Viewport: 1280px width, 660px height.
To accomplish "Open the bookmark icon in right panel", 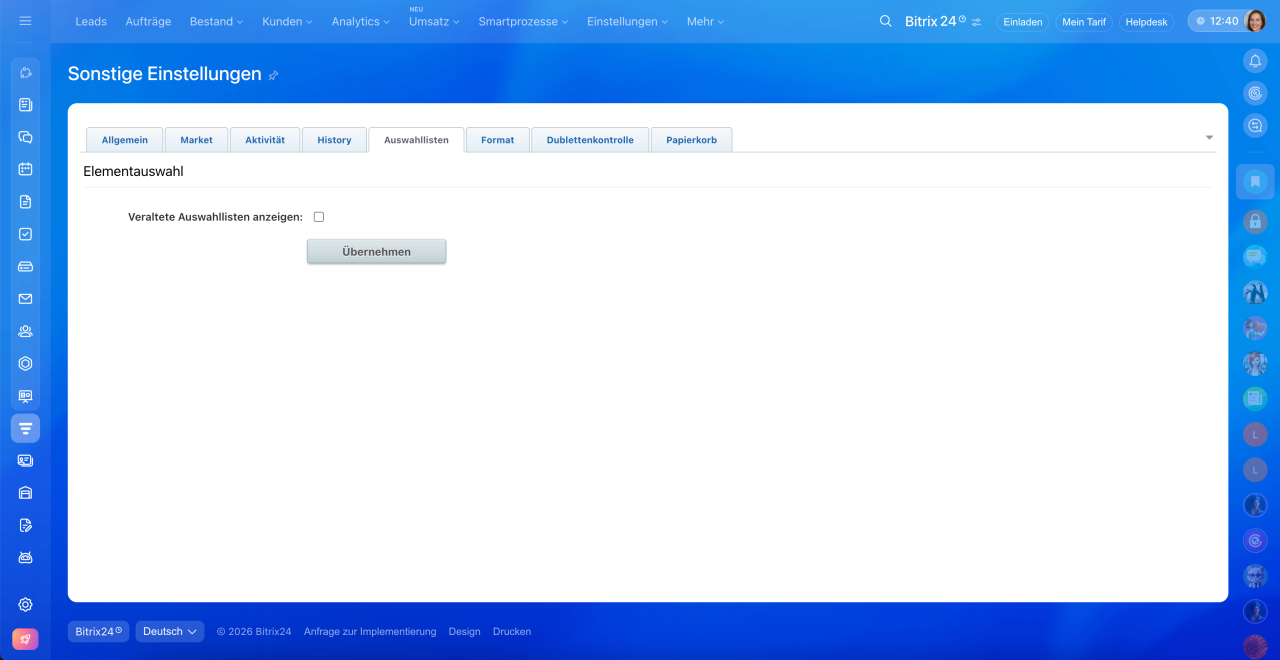I will pyautogui.click(x=1255, y=182).
